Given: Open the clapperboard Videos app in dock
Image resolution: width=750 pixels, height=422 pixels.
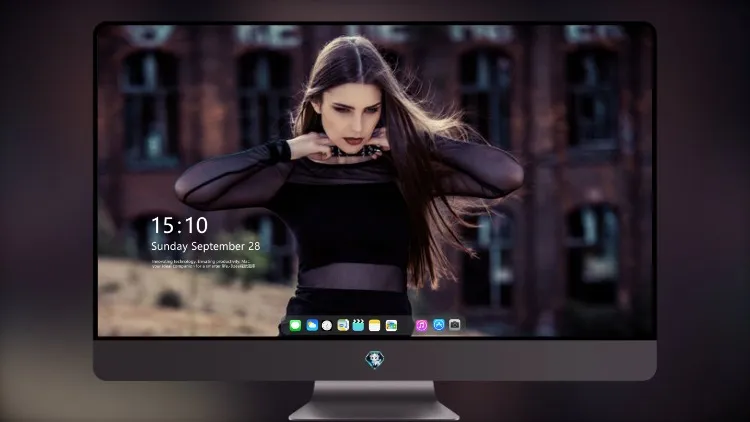Looking at the screenshot, I should tap(358, 325).
